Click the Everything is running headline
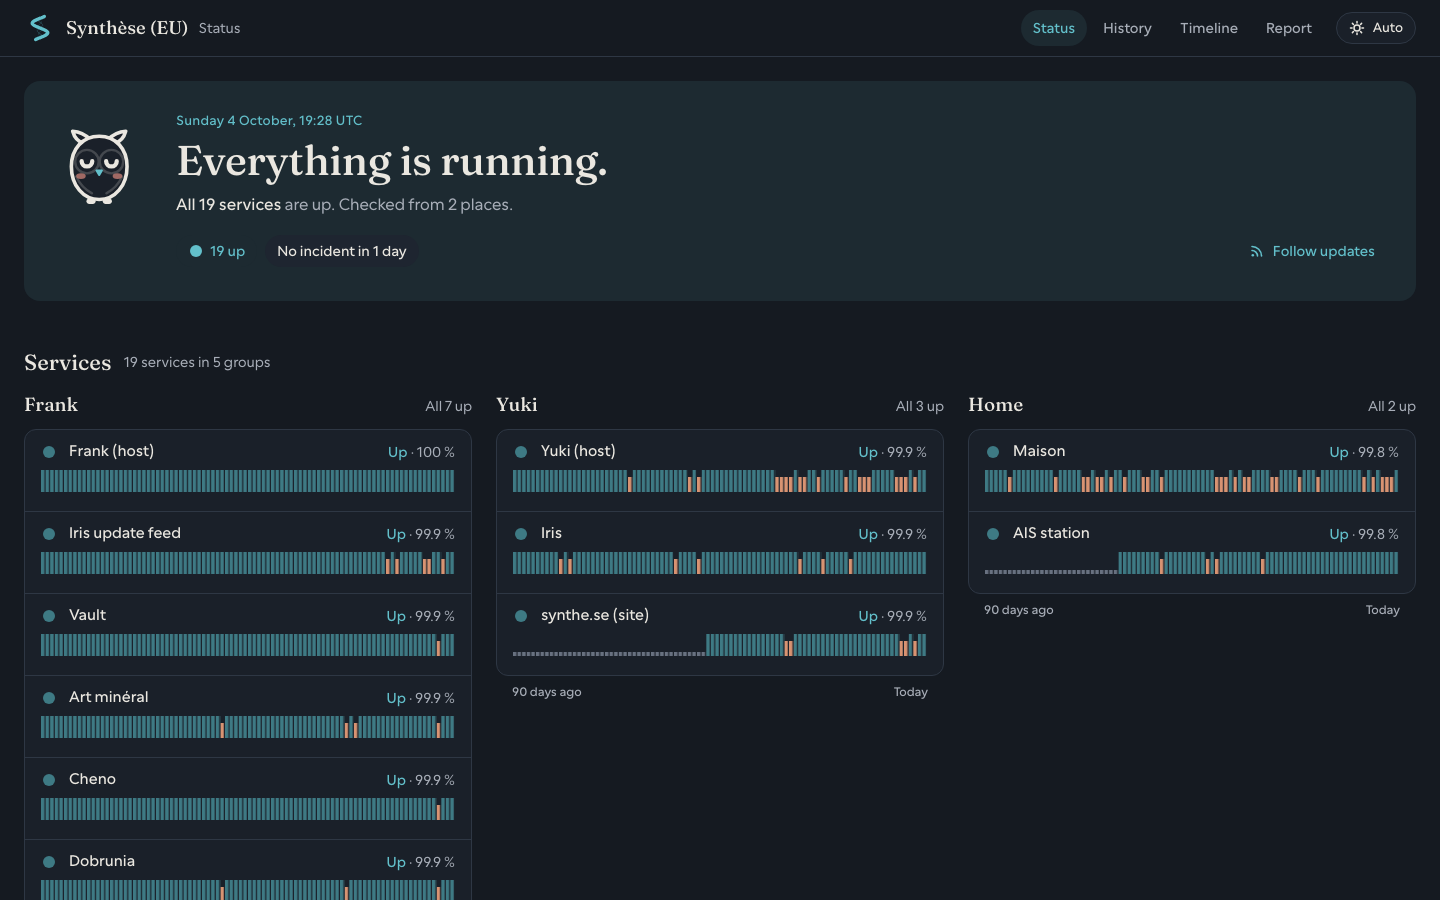Viewport: 1440px width, 900px height. [392, 162]
